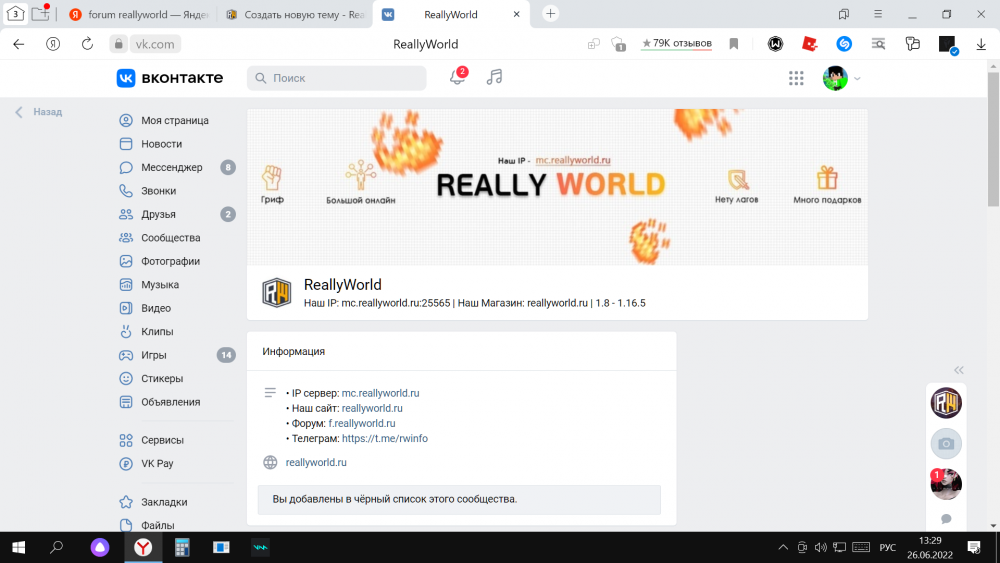Open VK notifications bell
The width and height of the screenshot is (1000, 563).
point(457,78)
